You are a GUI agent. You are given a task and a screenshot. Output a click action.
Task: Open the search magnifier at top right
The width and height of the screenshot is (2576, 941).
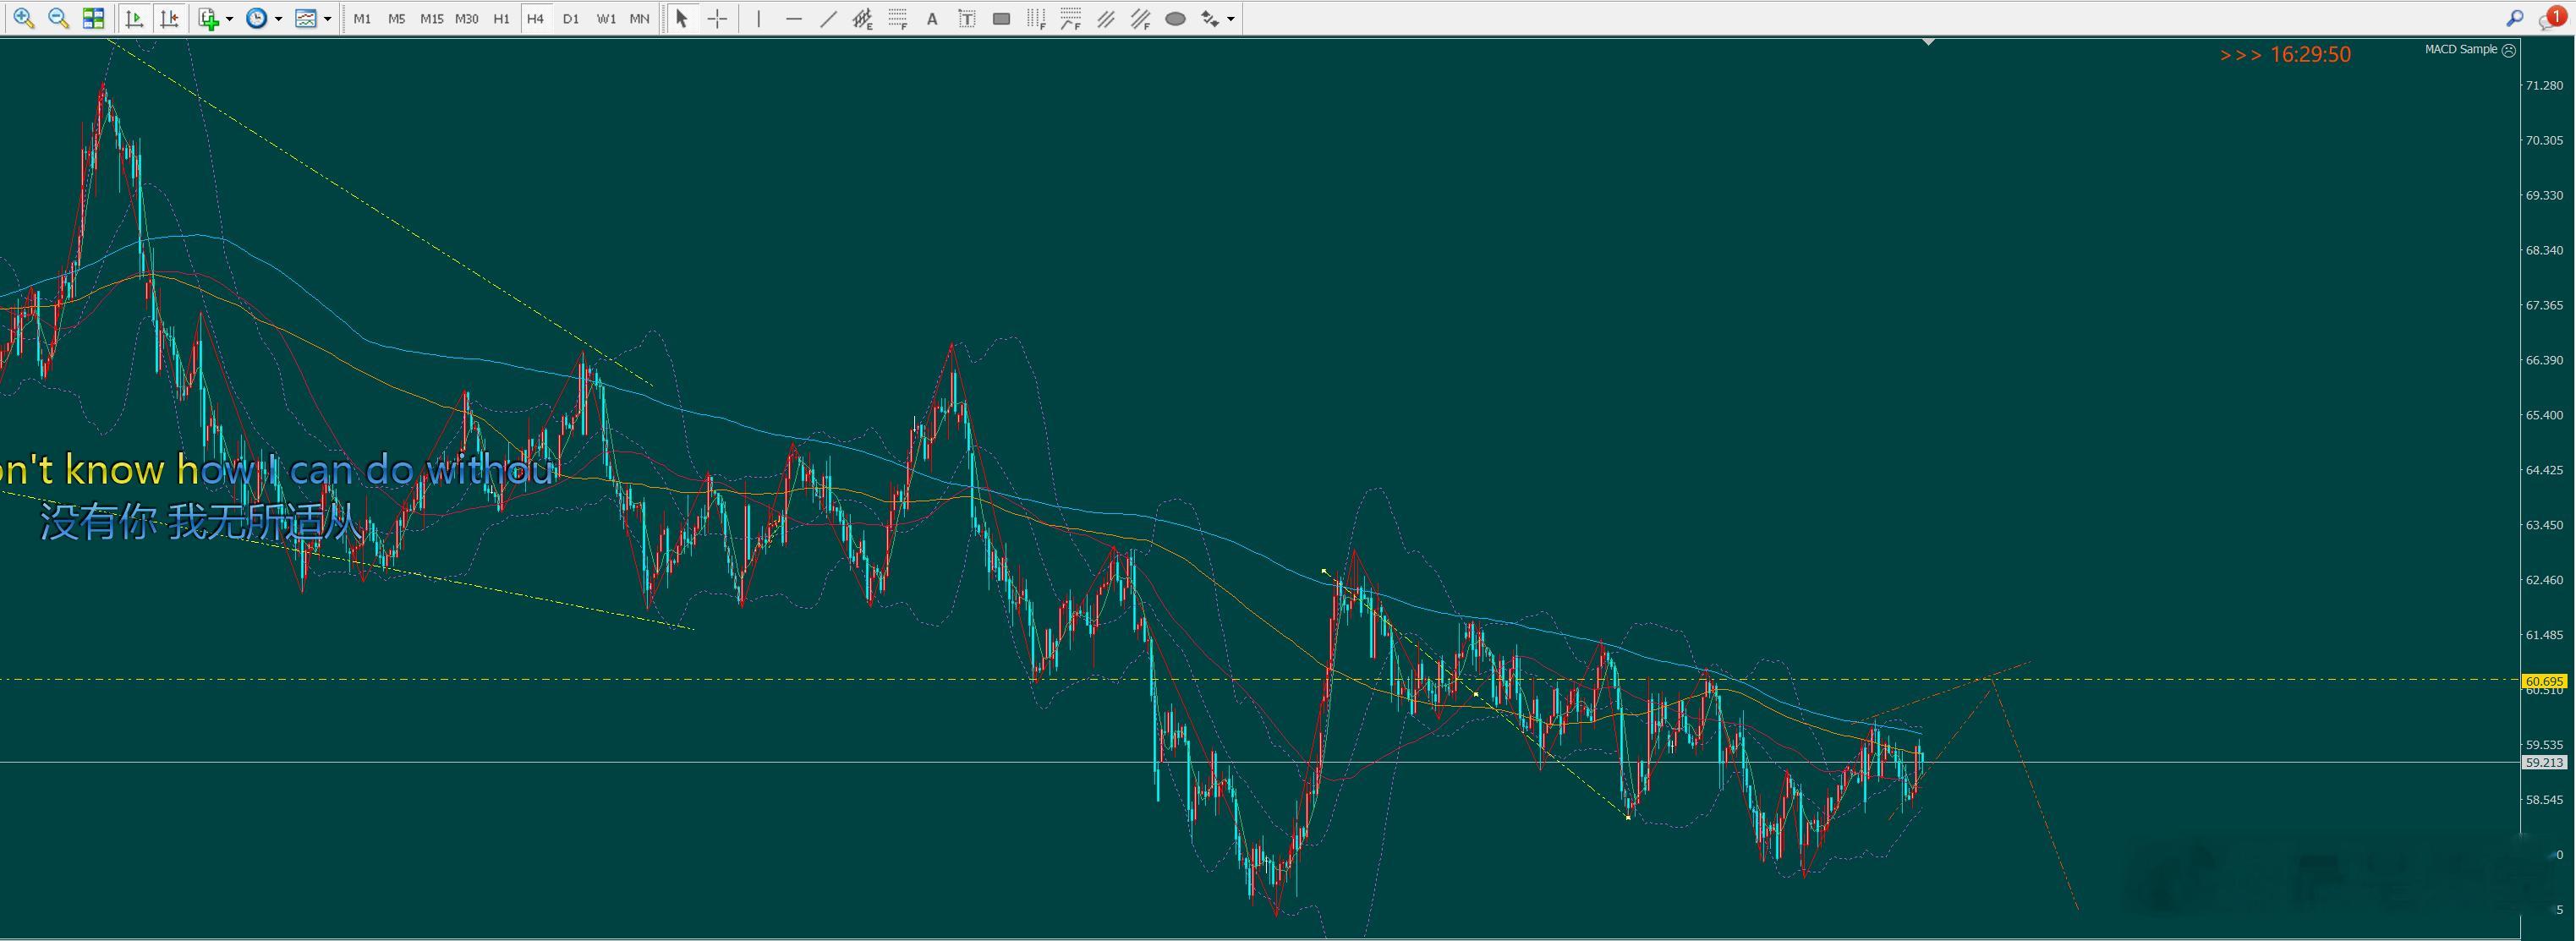click(x=2515, y=18)
